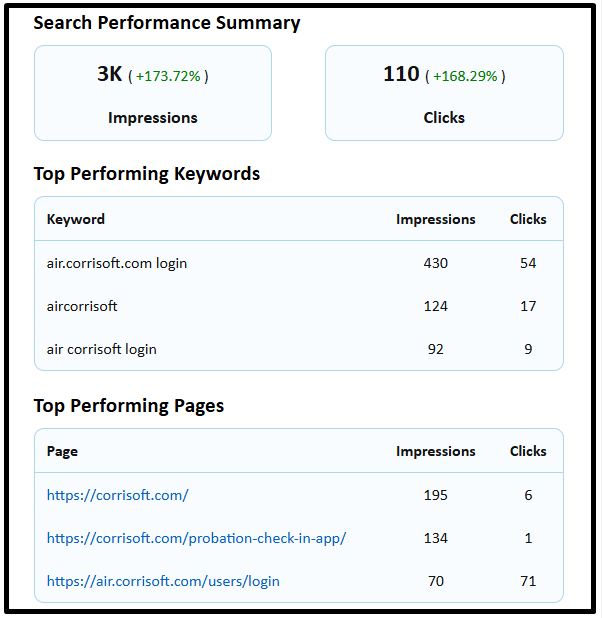Click the 17 clicks value for aircorrisoft
This screenshot has height=618, width=602.
[528, 306]
